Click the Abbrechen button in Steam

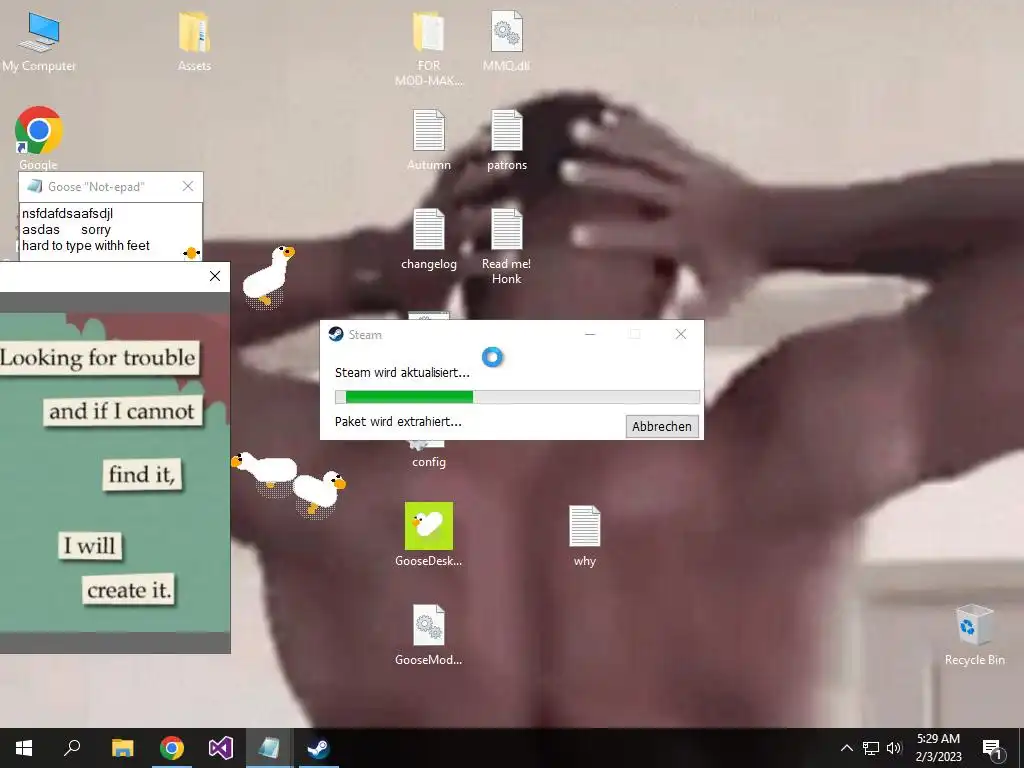point(662,426)
